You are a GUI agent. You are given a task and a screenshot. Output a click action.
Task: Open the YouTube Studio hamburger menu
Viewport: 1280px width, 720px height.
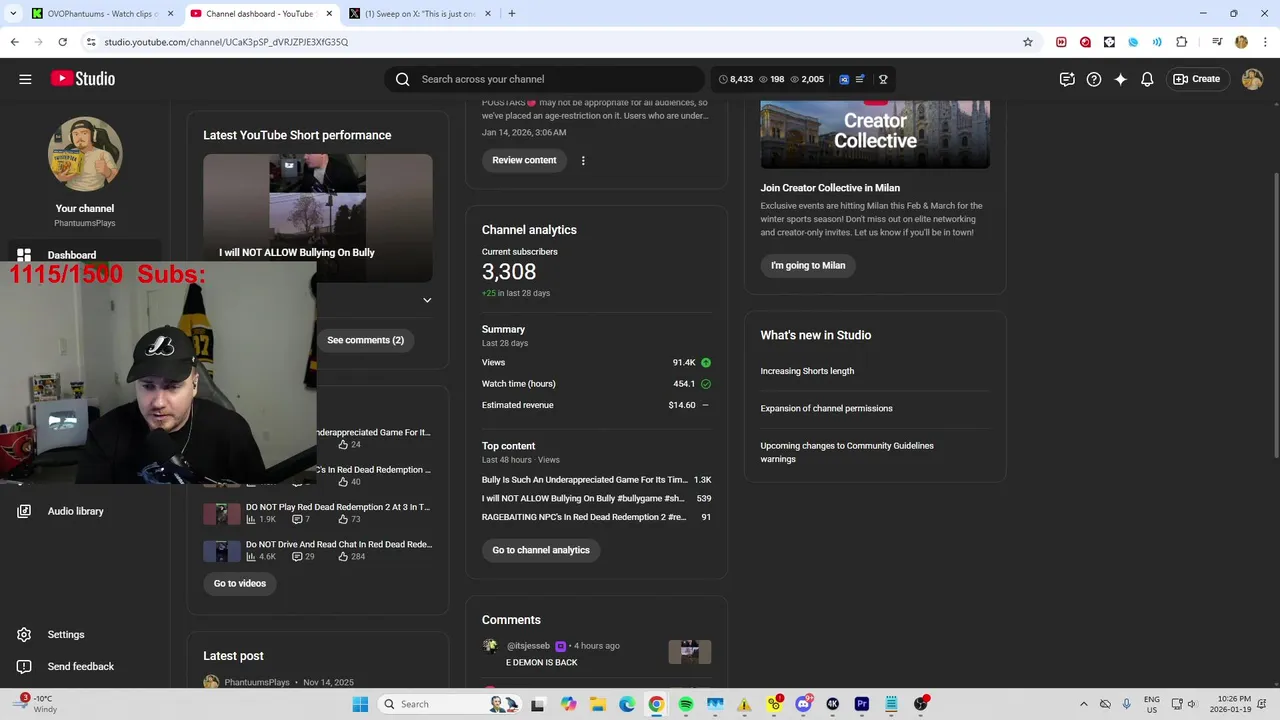point(25,79)
